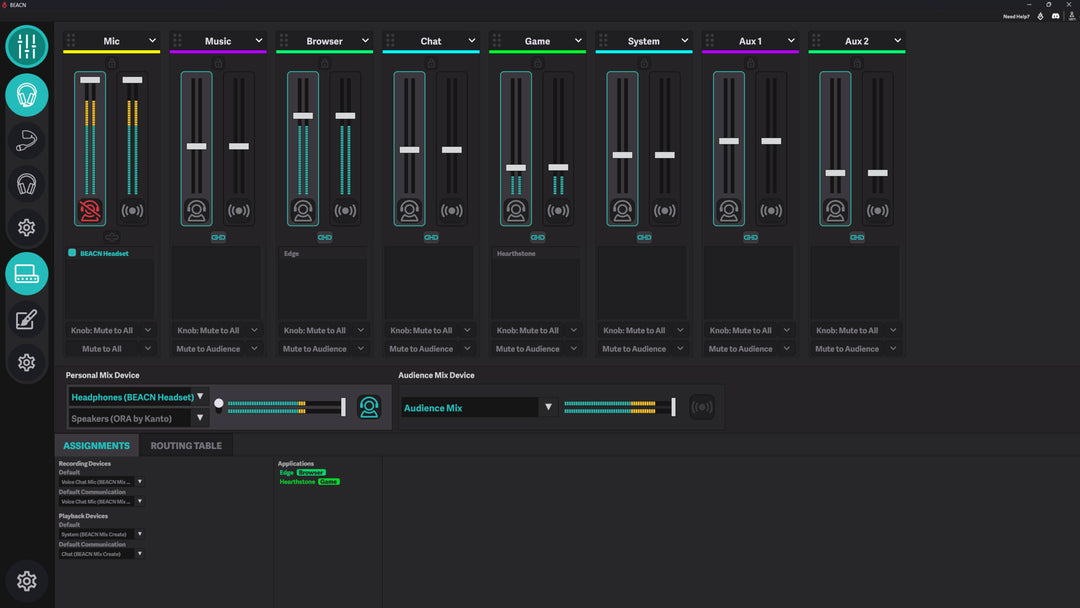Click the BEACN Mix Create device icon
Image resolution: width=1080 pixels, height=608 pixels.
(x=27, y=274)
